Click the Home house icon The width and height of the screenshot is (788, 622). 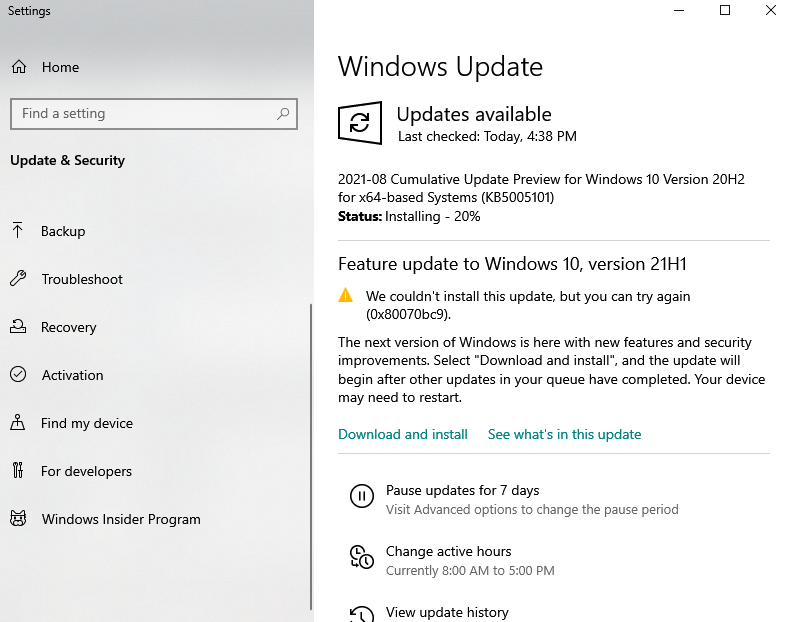(19, 67)
